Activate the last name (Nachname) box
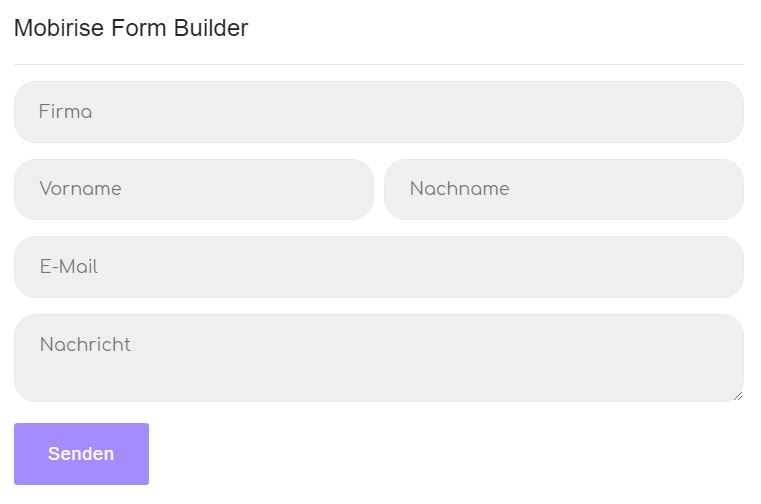This screenshot has width=761, height=504. click(620, 189)
